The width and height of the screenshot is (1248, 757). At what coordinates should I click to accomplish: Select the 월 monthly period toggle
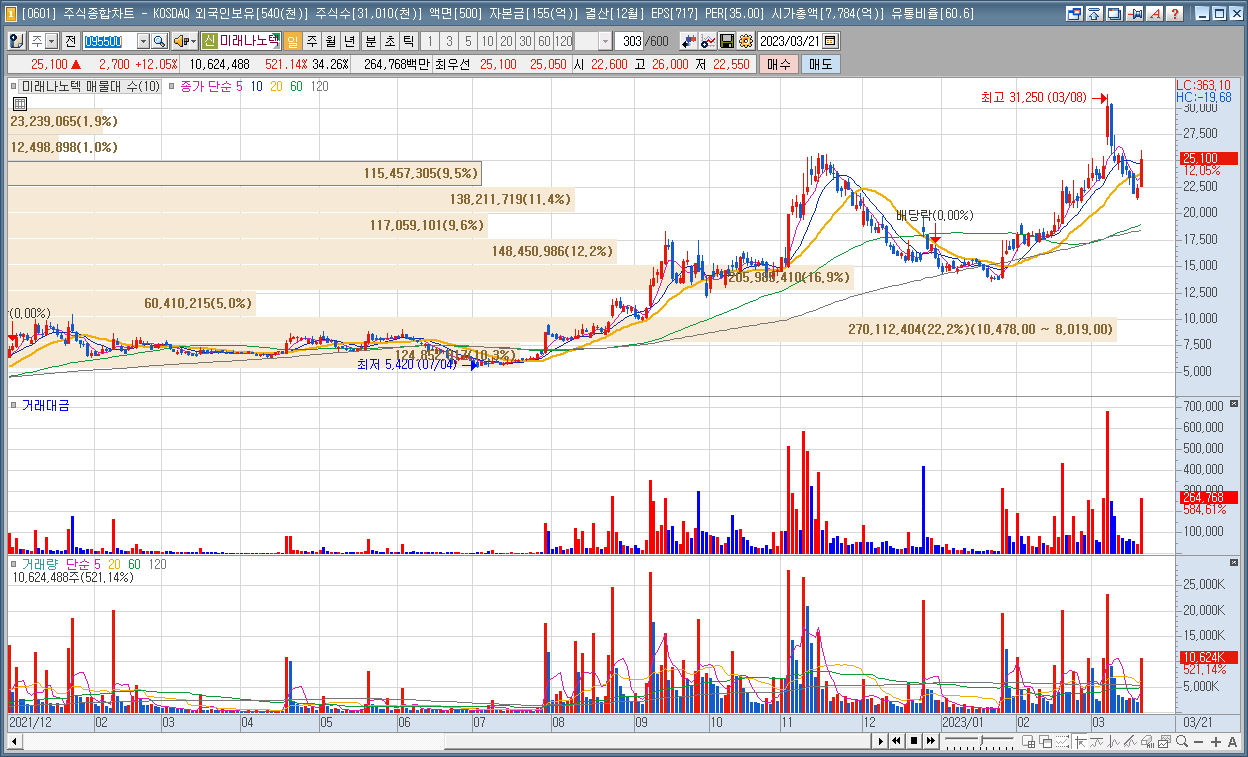point(330,41)
